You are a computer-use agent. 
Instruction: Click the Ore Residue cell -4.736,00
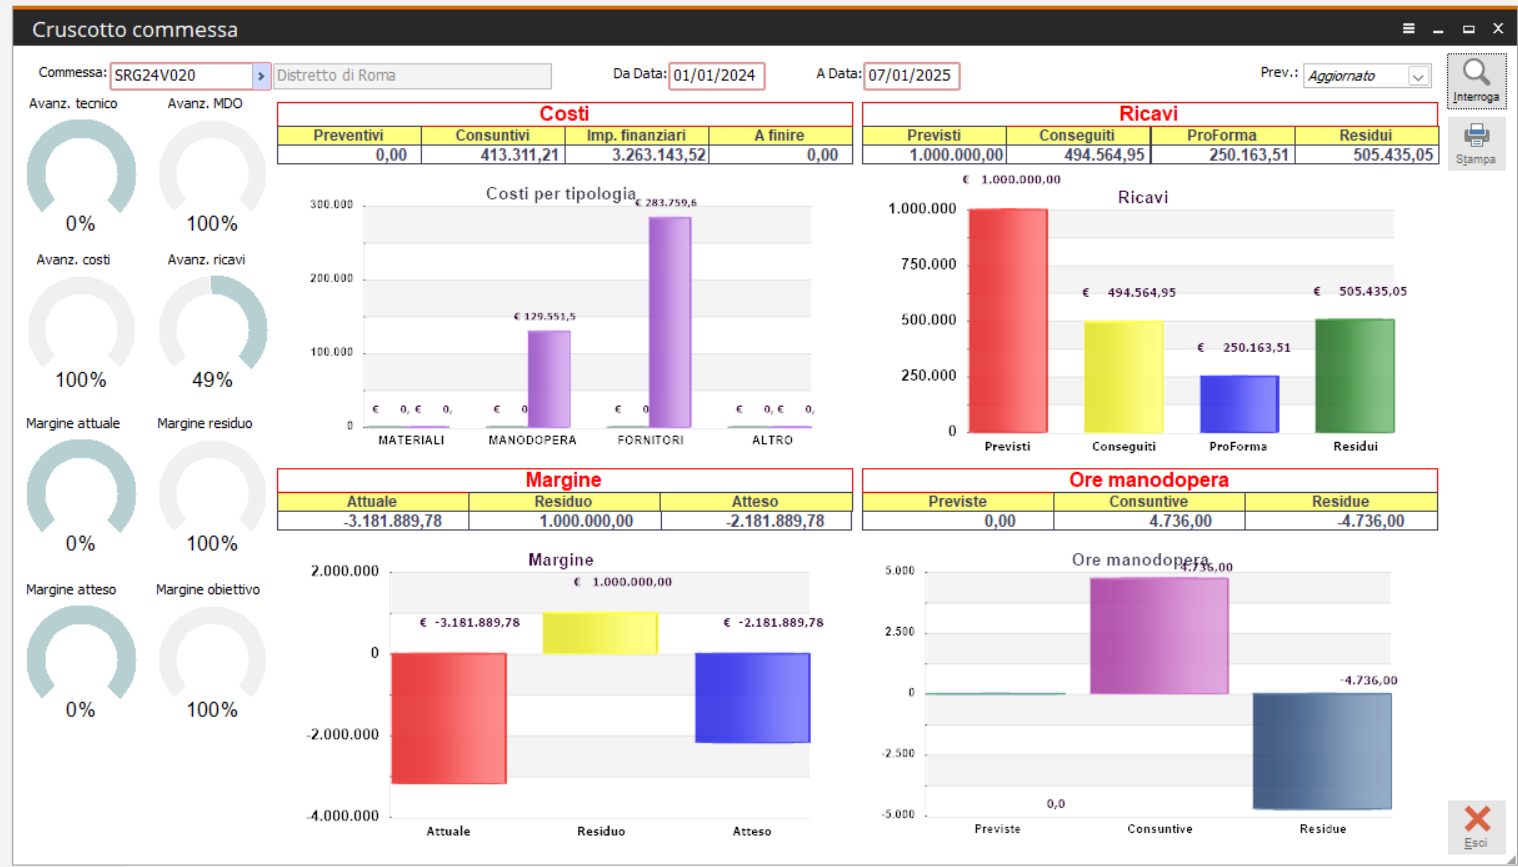pyautogui.click(x=1341, y=521)
